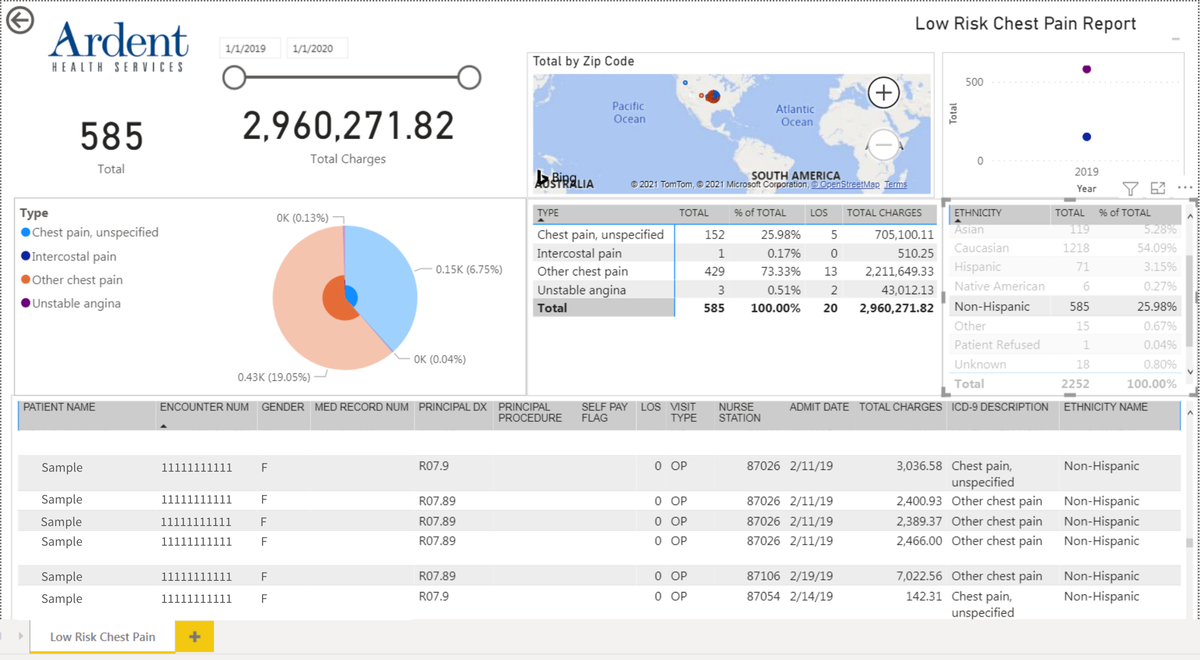
Task: Click the 3,036.58 total charges cell
Action: 917,466
